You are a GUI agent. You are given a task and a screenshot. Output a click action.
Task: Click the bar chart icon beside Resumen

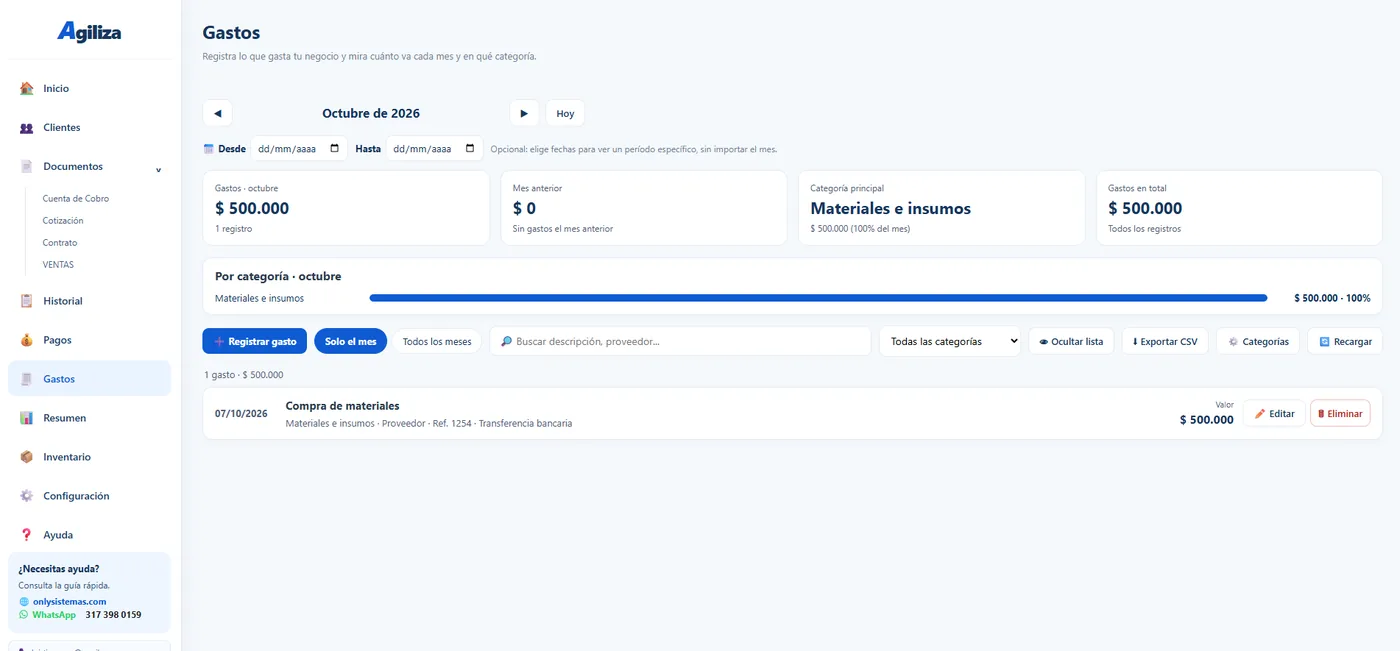27,418
